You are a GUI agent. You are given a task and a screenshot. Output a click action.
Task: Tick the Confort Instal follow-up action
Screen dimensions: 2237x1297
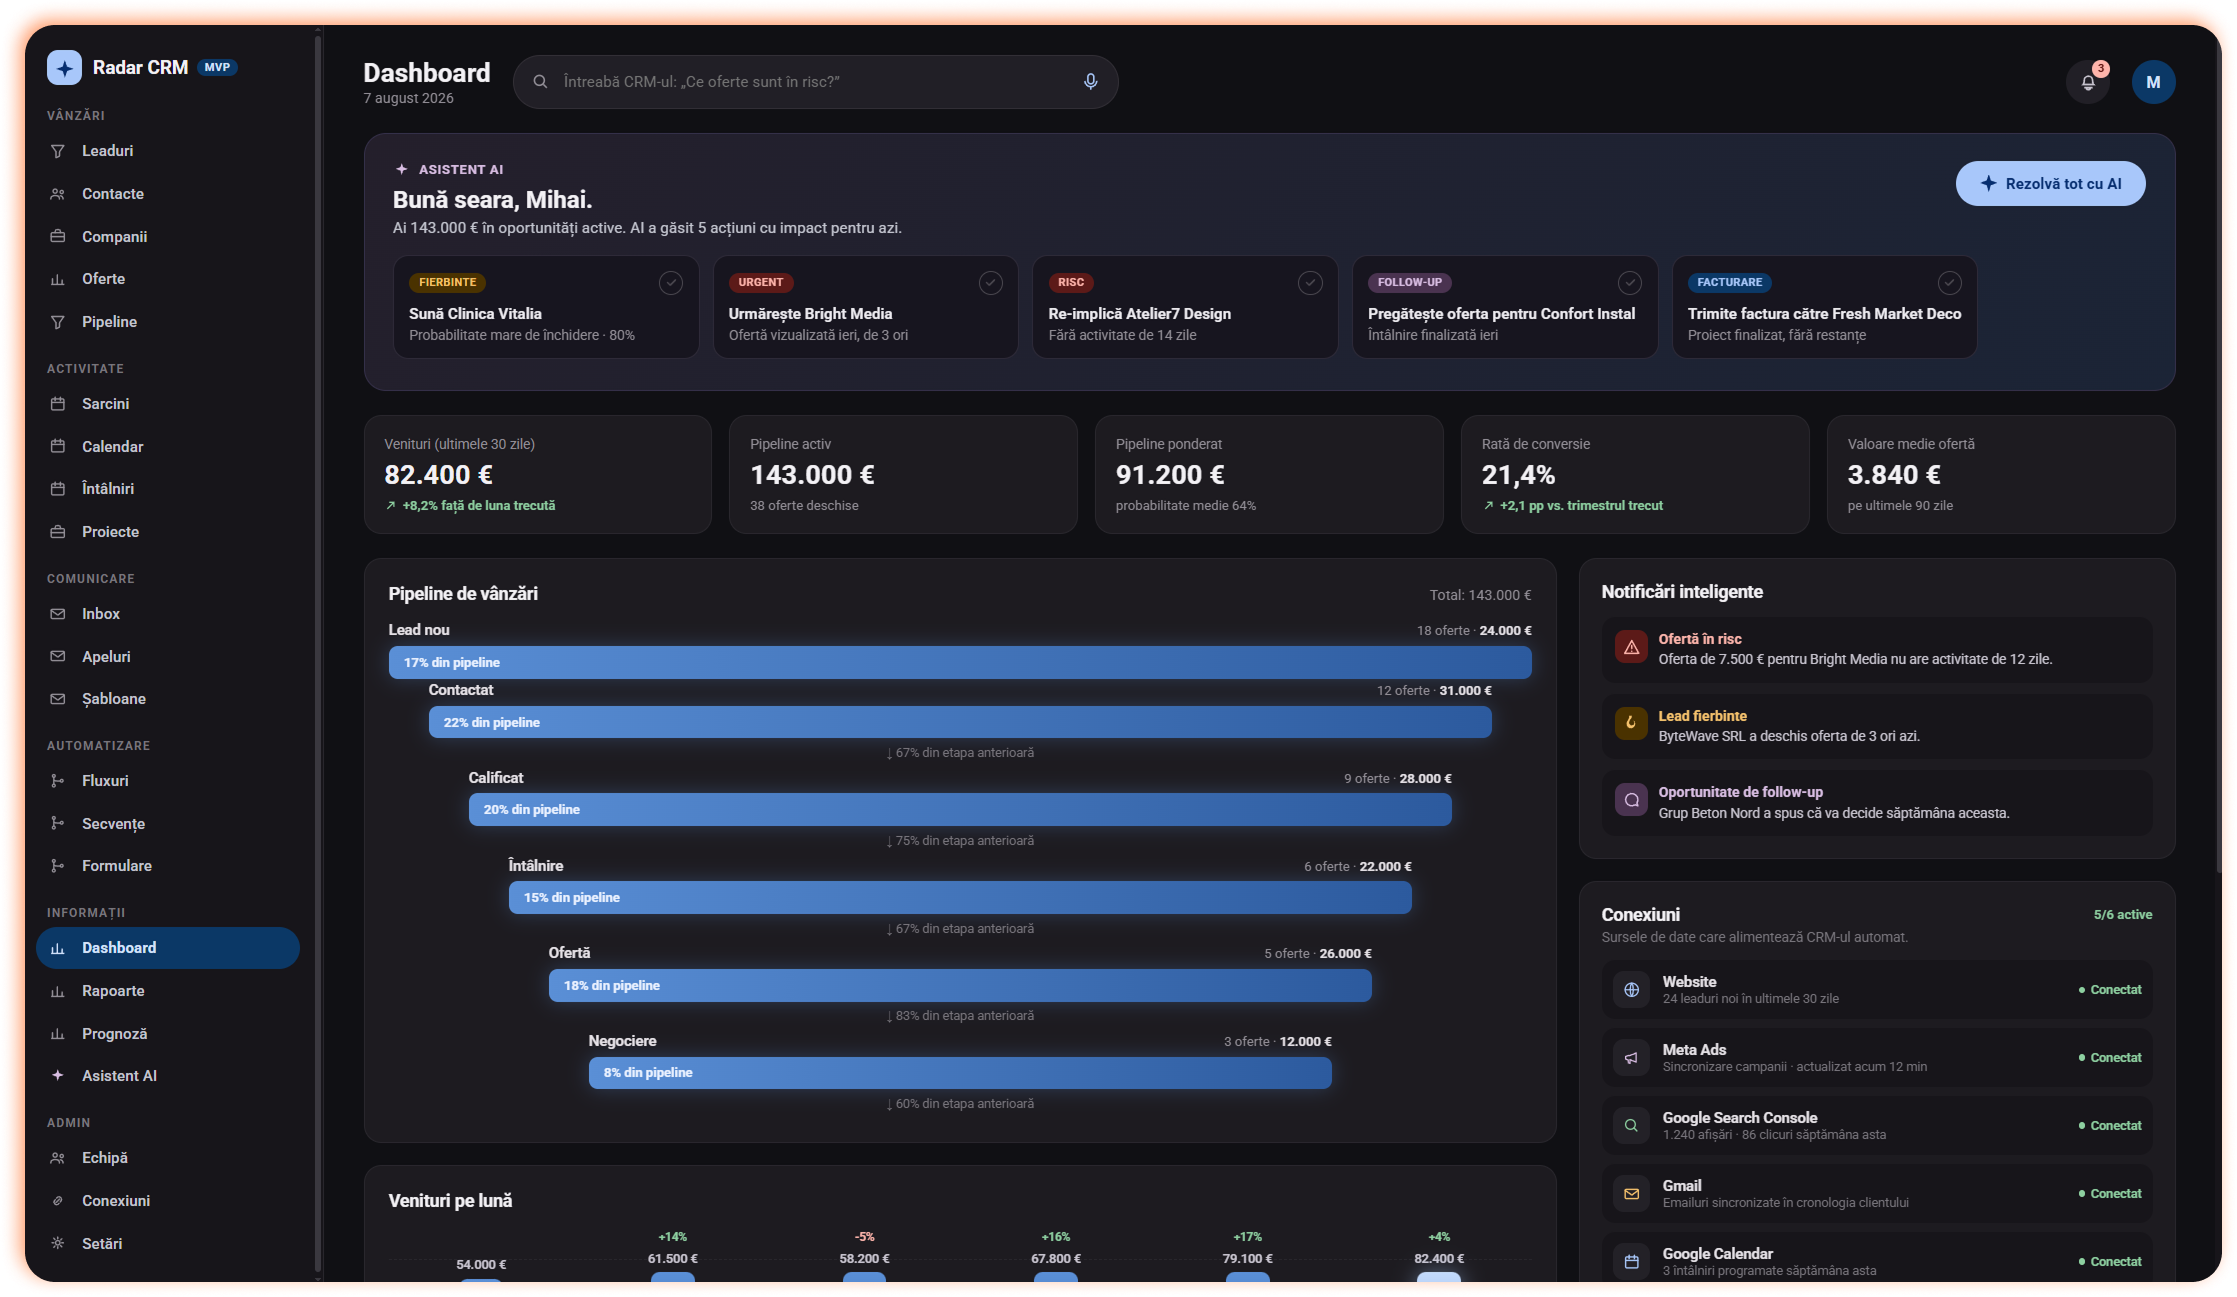click(x=1630, y=283)
